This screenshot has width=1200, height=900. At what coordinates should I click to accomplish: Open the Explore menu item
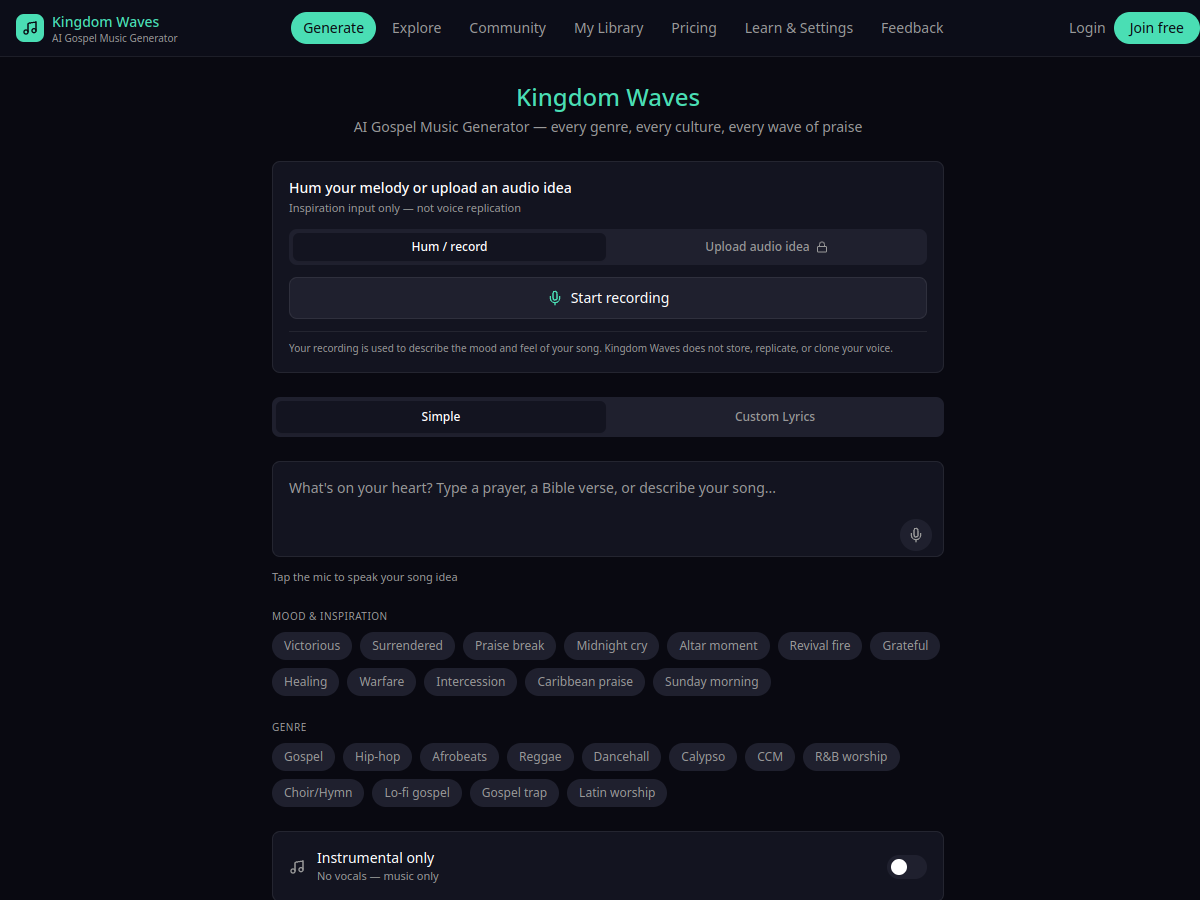(x=417, y=28)
